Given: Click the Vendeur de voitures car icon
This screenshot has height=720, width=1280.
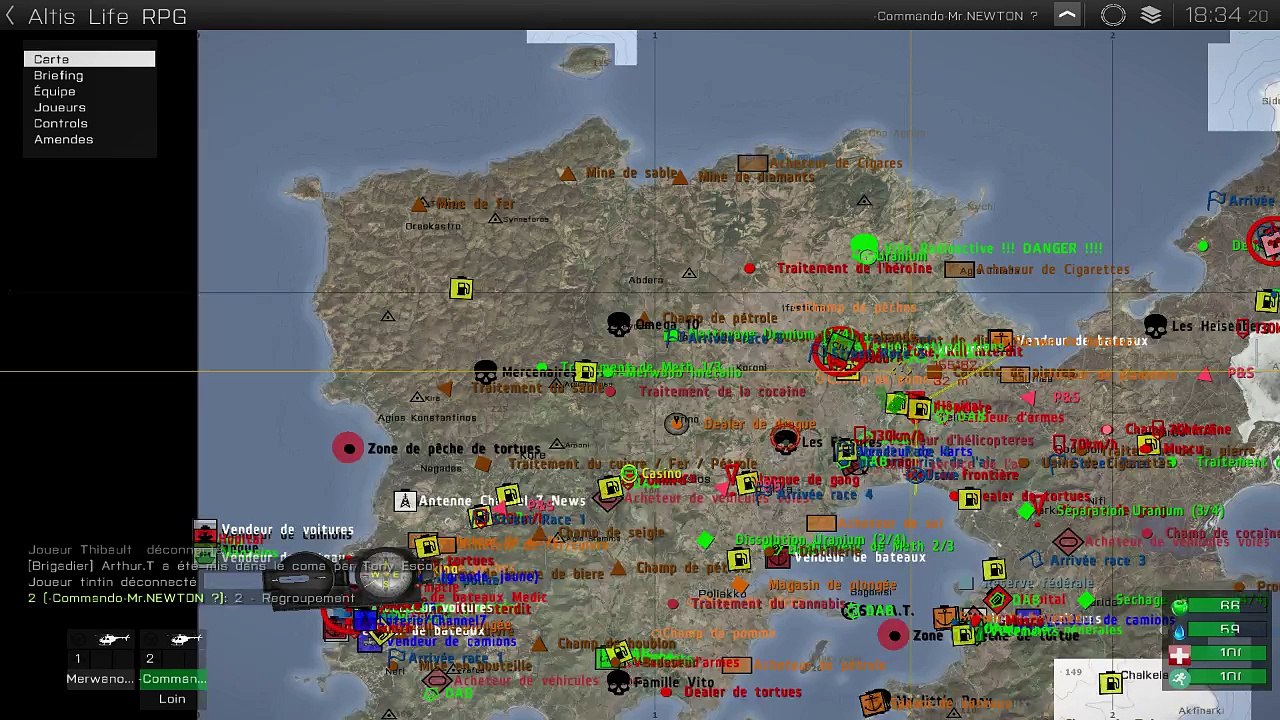Looking at the screenshot, I should pos(205,529).
